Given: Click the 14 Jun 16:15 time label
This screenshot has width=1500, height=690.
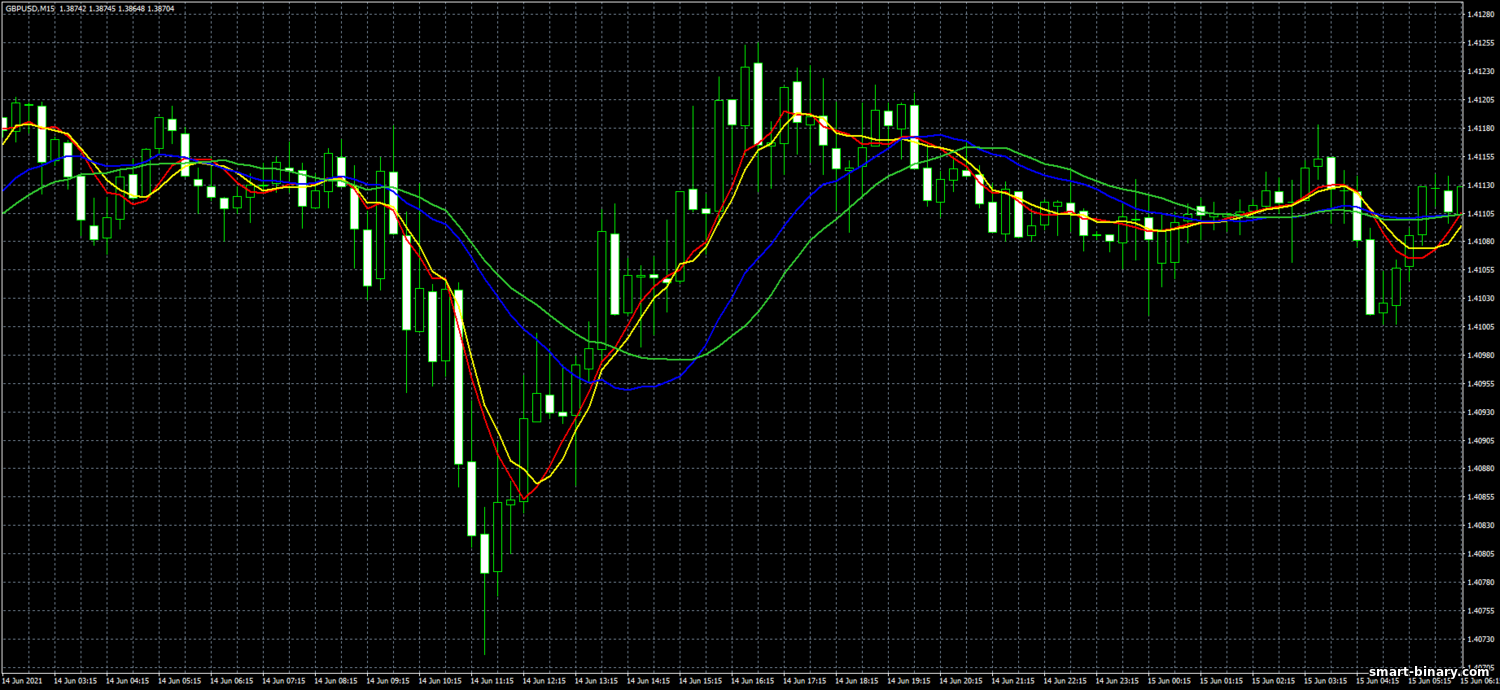Looking at the screenshot, I should [752, 680].
